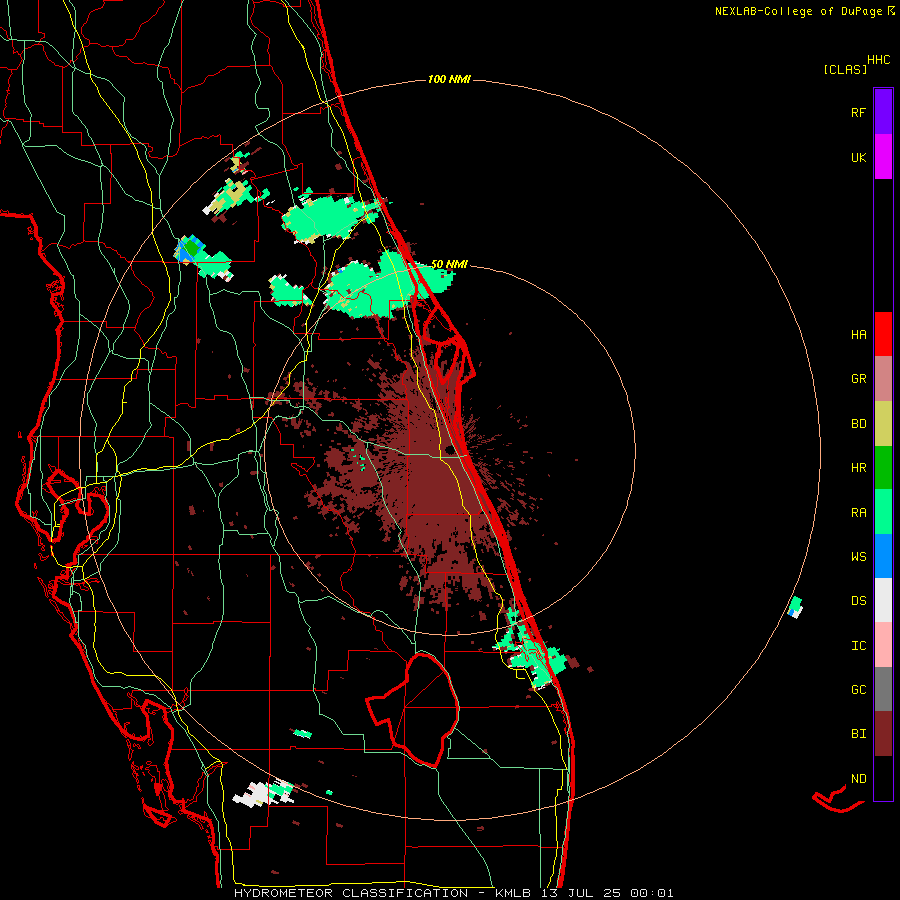This screenshot has width=900, height=900.
Task: Click the GC gray legend swatch
Action: point(883,689)
